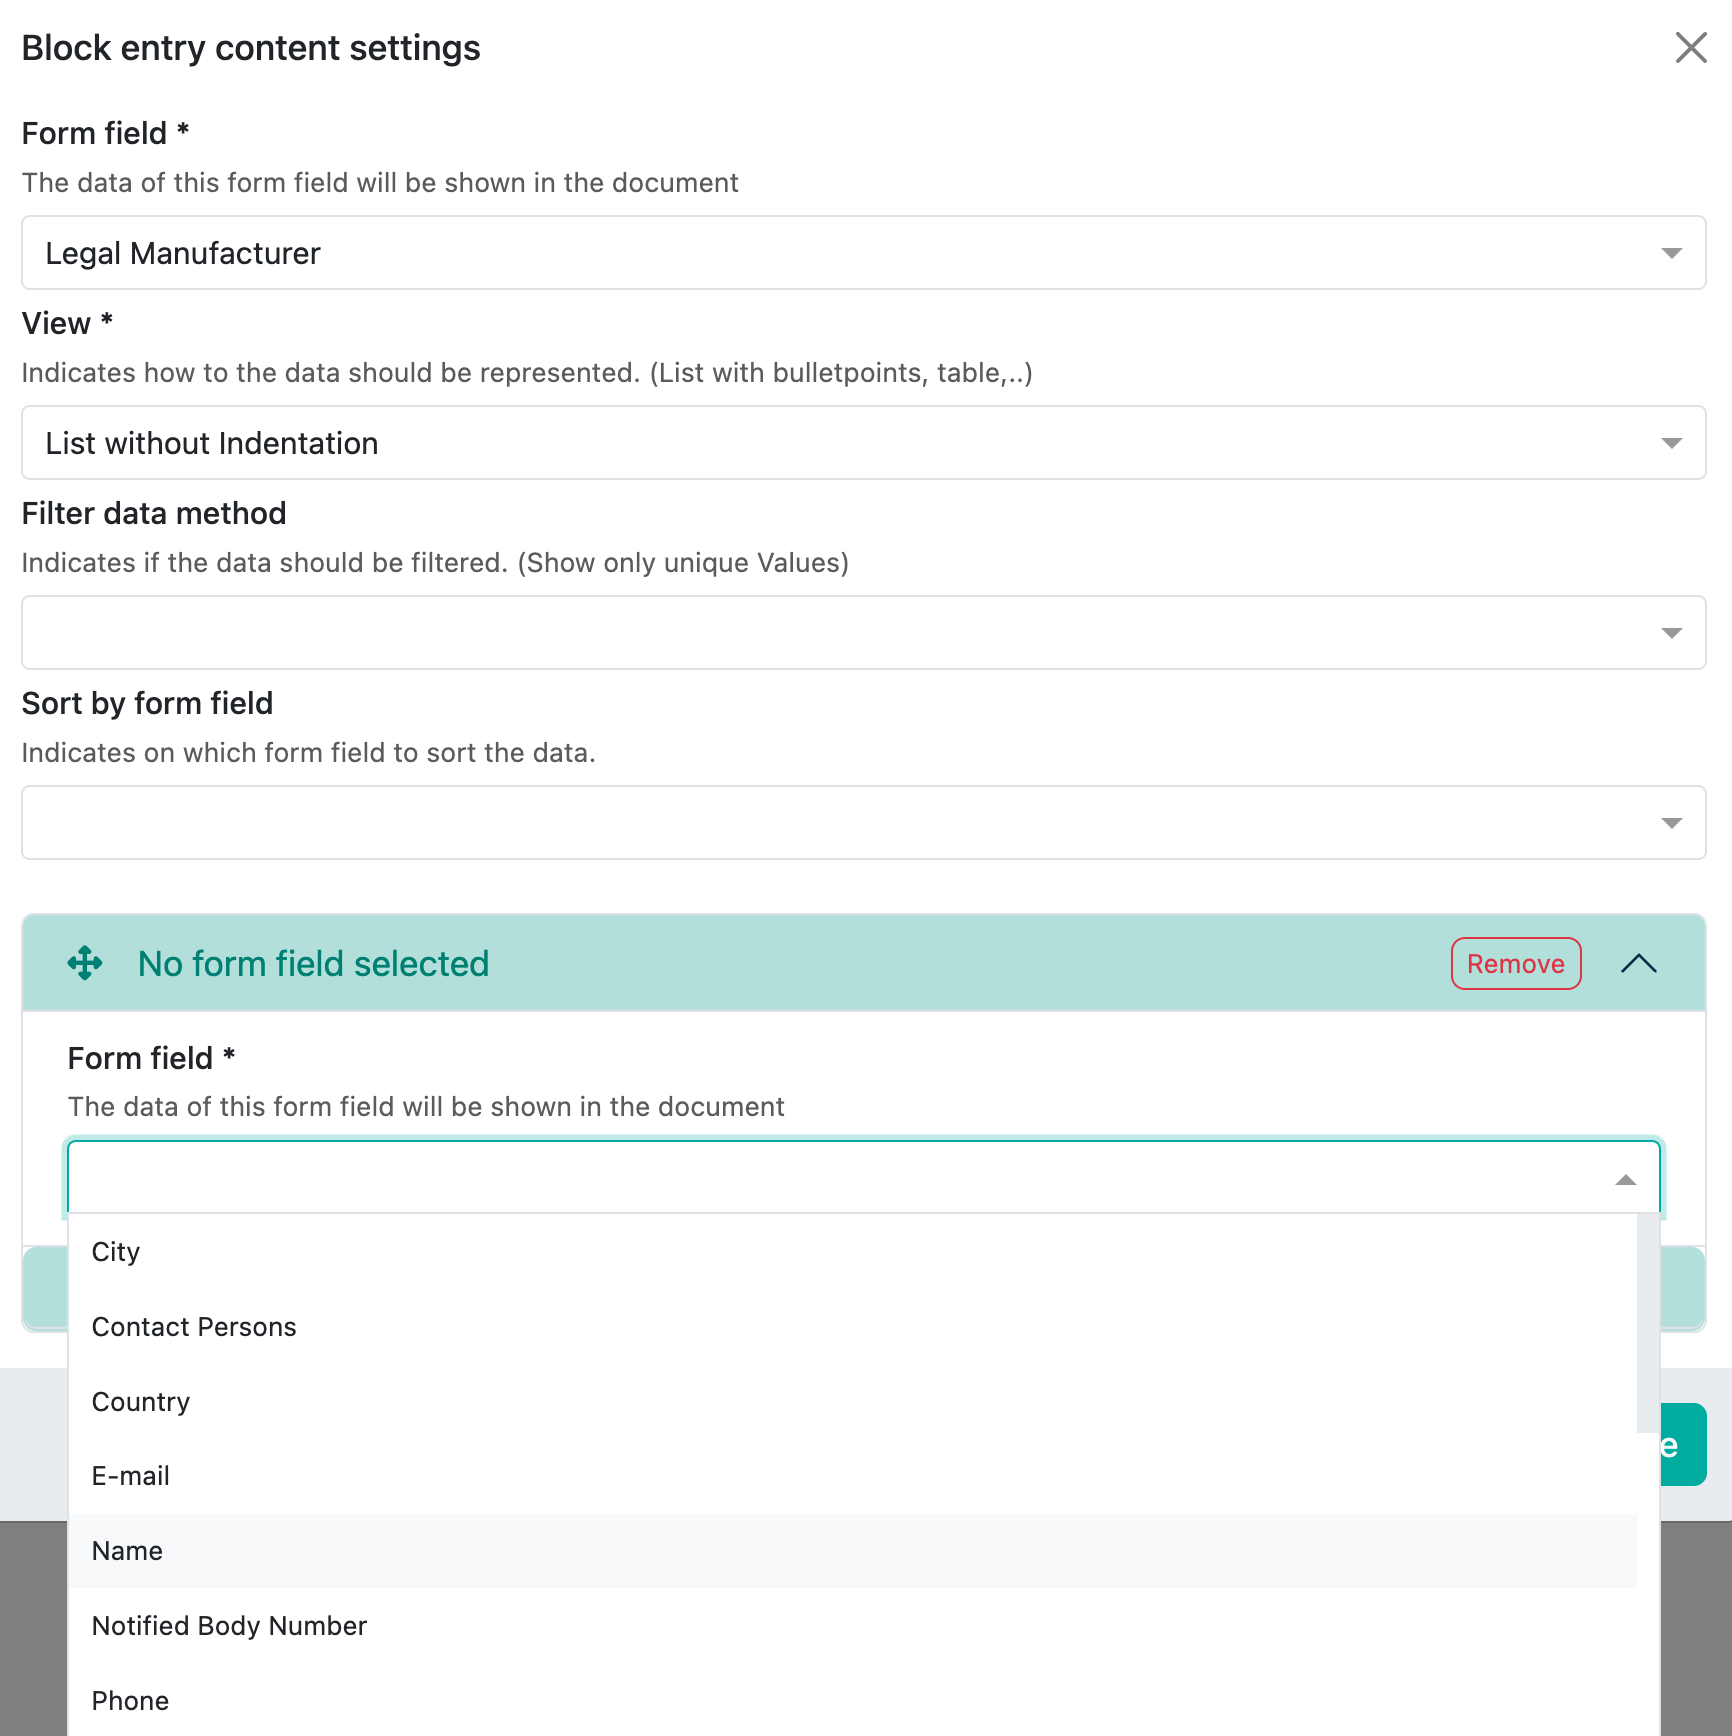Pick Notified Body Number option
Viewport: 1732px width, 1736px height.
click(x=853, y=1626)
